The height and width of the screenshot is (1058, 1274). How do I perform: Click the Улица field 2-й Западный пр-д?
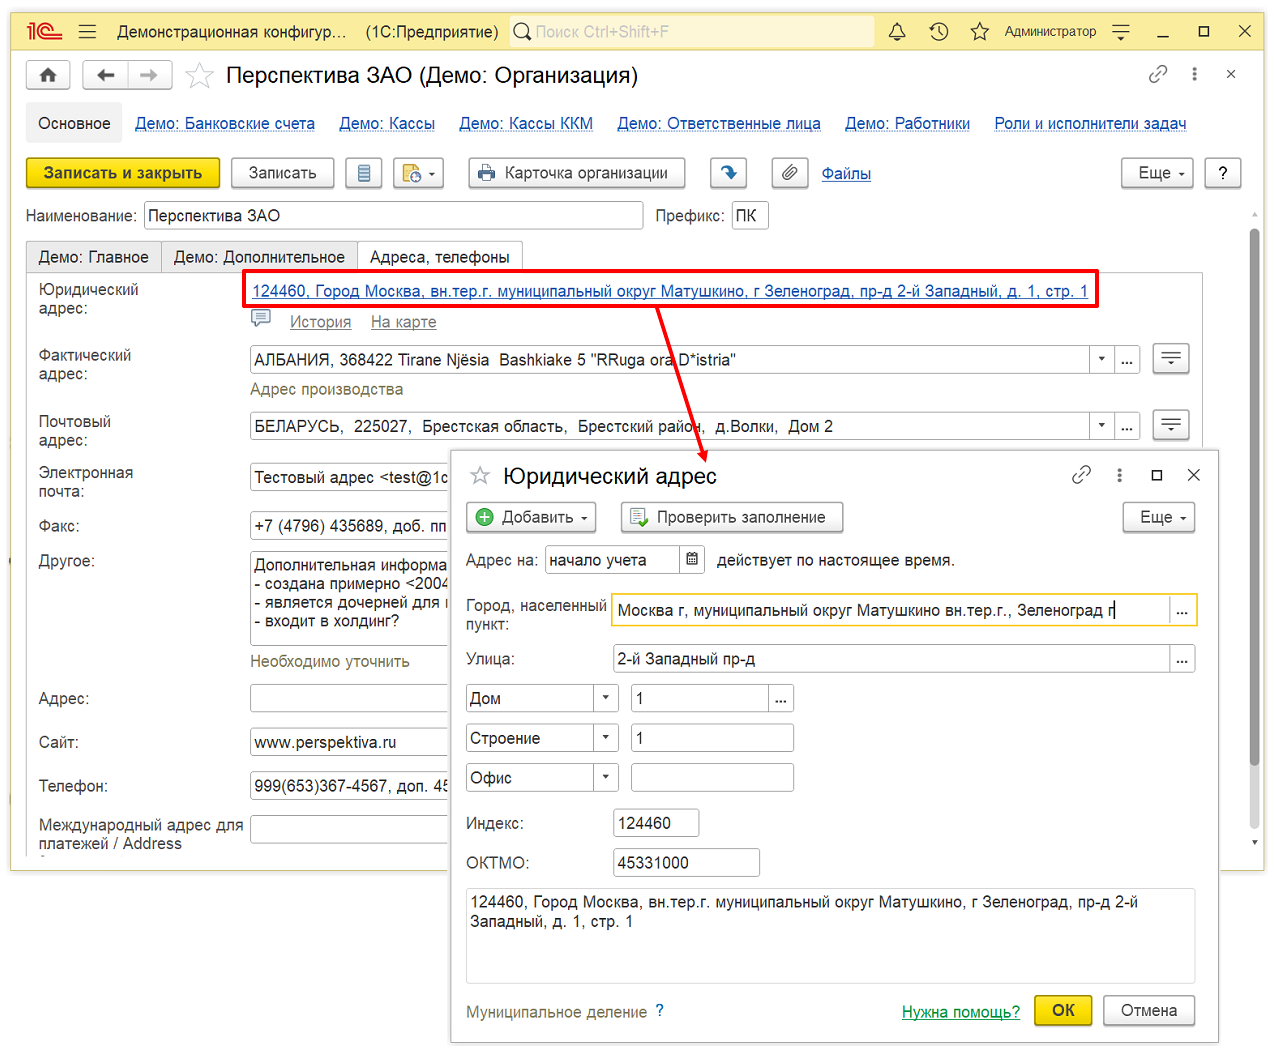[x=891, y=659]
